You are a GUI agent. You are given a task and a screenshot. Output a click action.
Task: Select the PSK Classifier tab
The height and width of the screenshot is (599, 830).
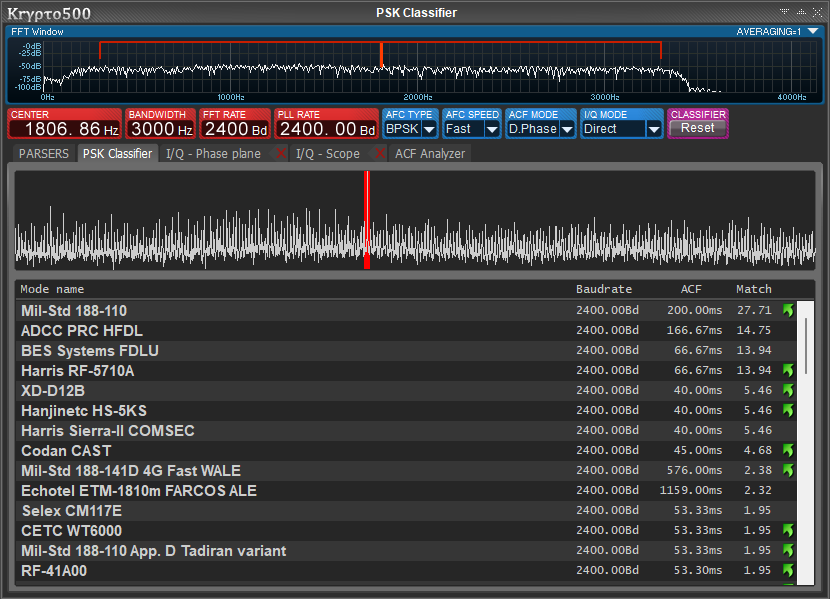(x=118, y=153)
